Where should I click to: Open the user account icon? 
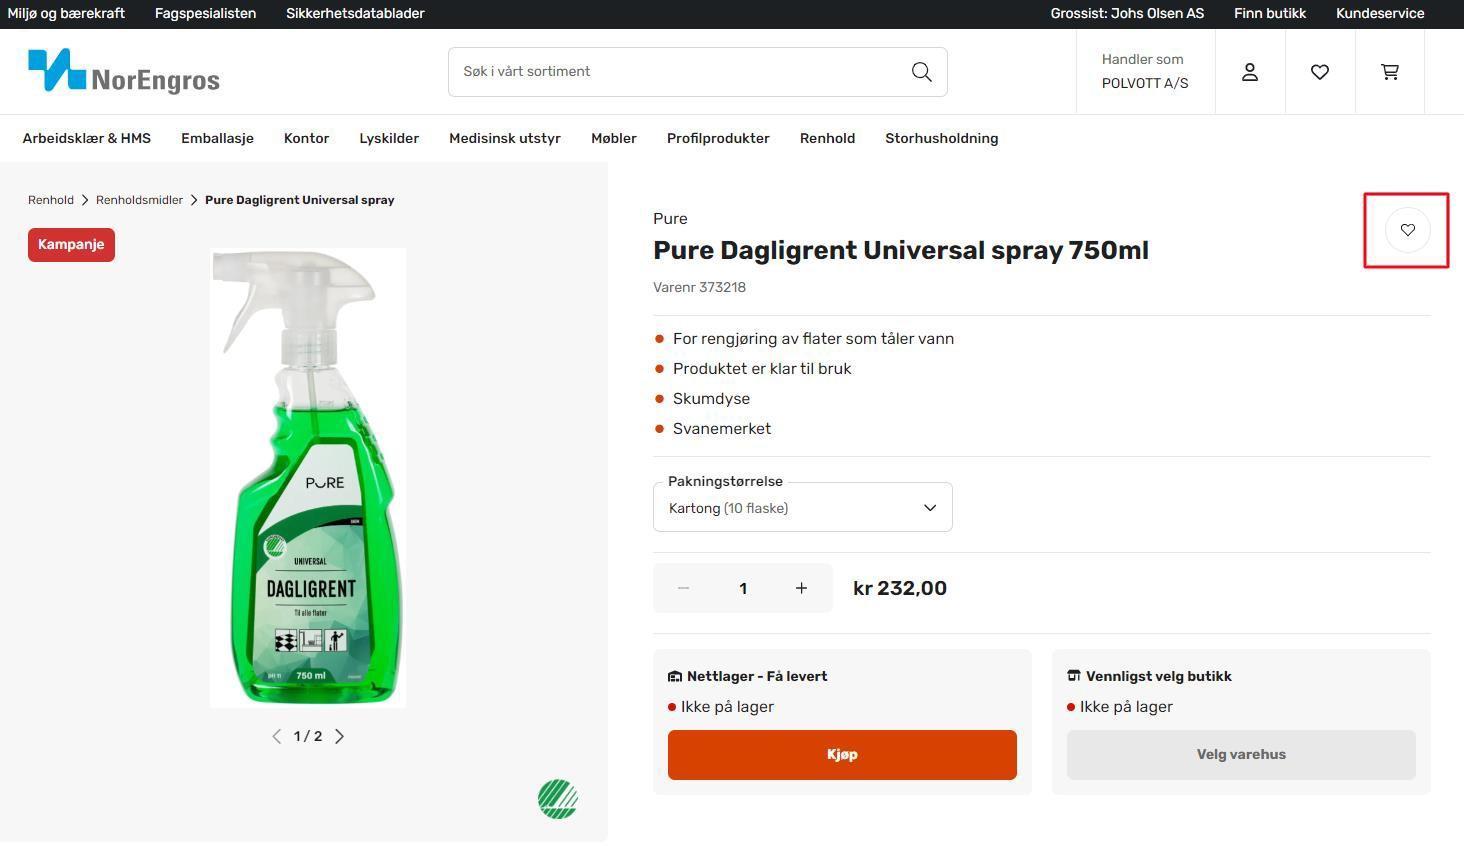(x=1250, y=72)
